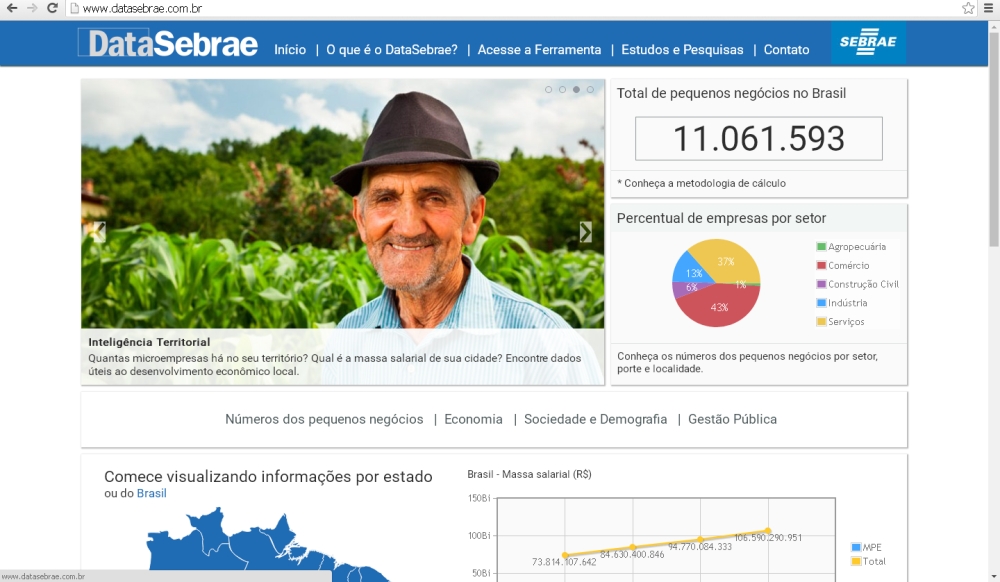1000x582 pixels.
Task: Click the 37% yellow pie slice
Action: click(727, 260)
